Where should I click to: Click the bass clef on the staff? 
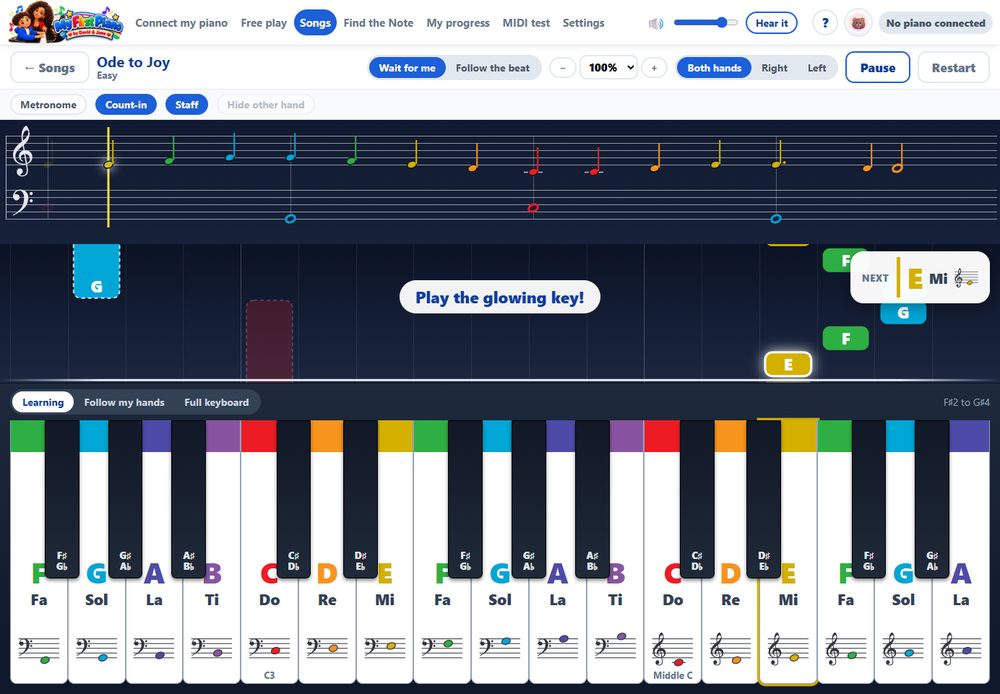(x=23, y=203)
